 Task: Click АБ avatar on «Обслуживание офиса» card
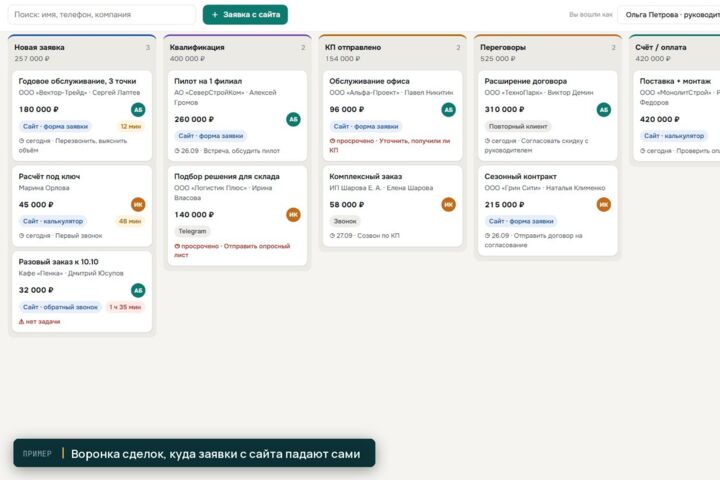tap(449, 110)
